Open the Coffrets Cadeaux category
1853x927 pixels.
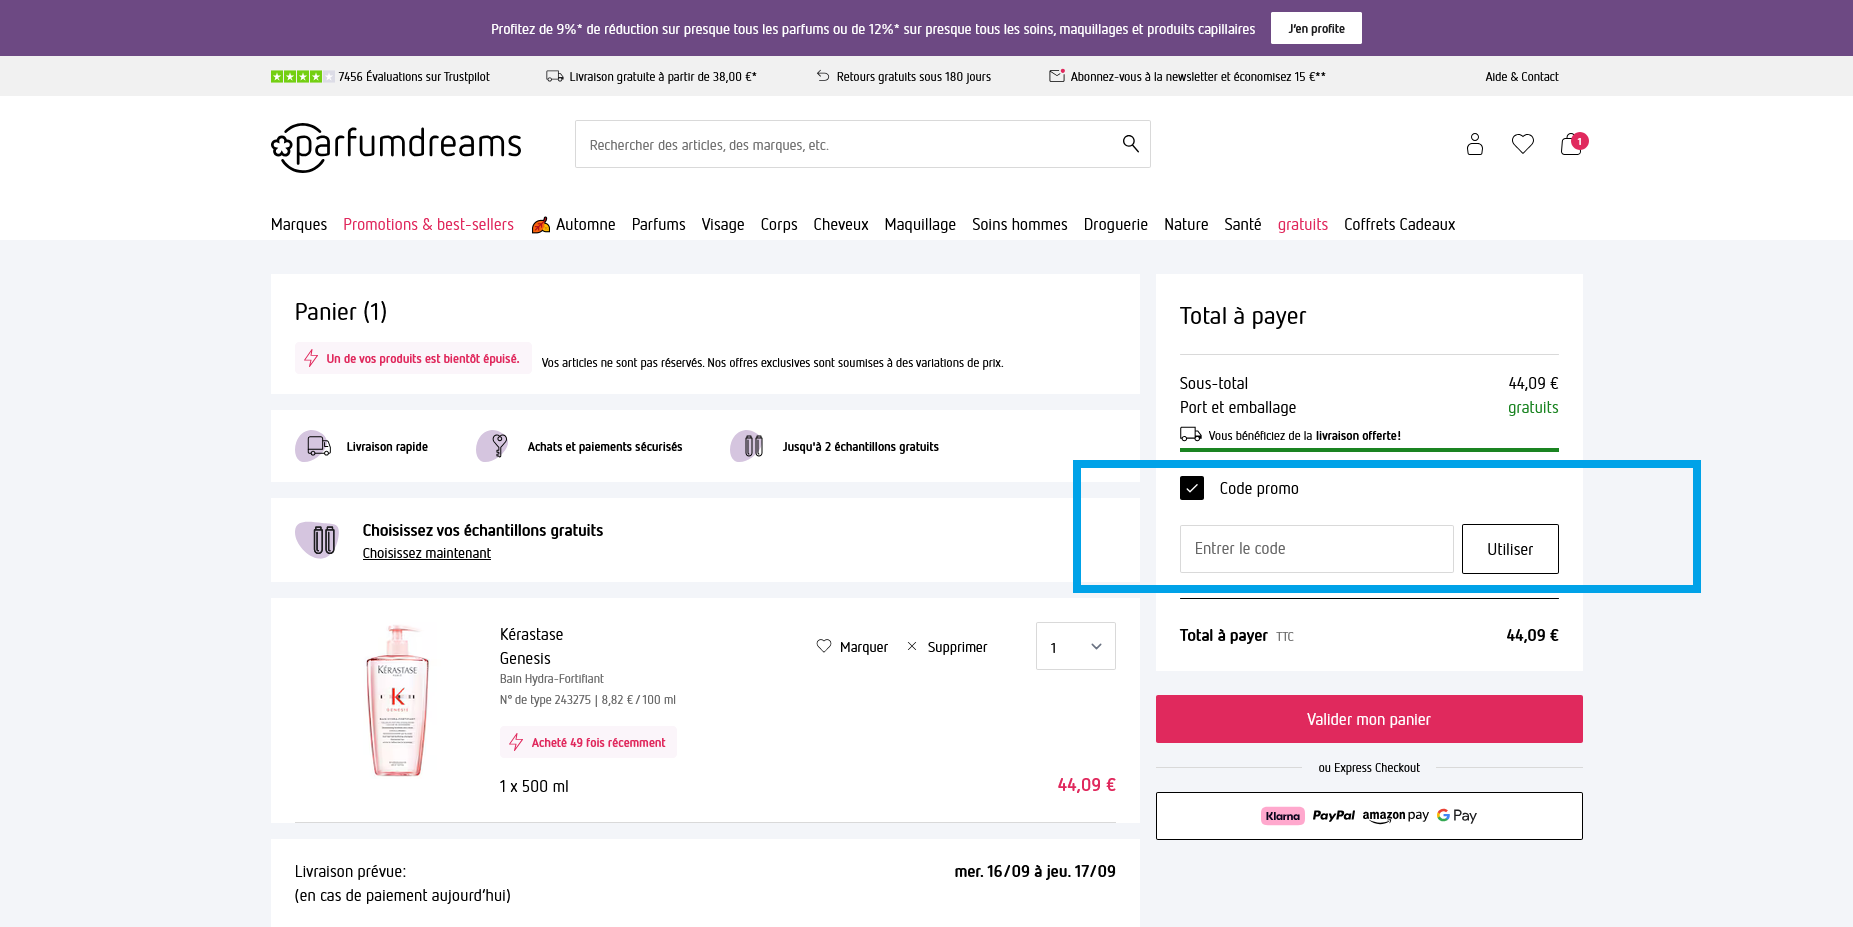point(1400,225)
